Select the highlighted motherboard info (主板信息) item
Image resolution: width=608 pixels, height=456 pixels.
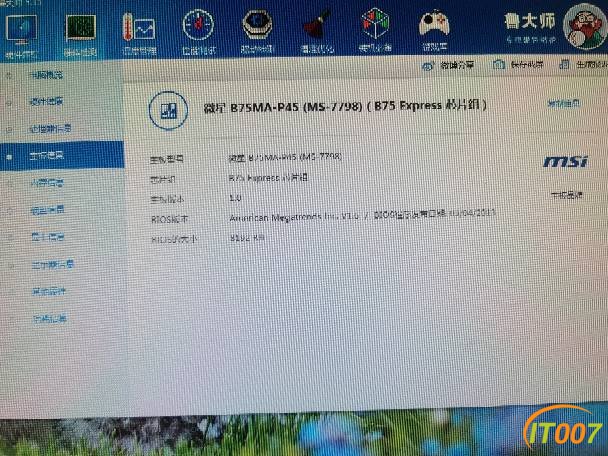pyautogui.click(x=62, y=155)
